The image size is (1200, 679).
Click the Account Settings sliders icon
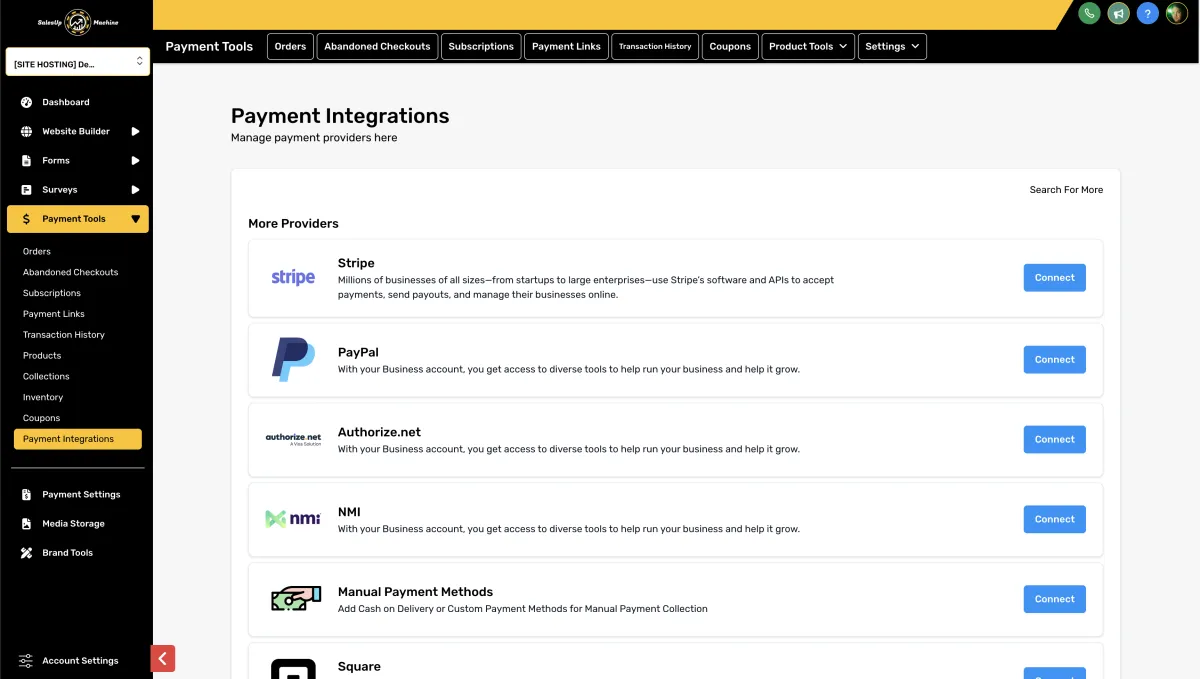[x=26, y=660]
